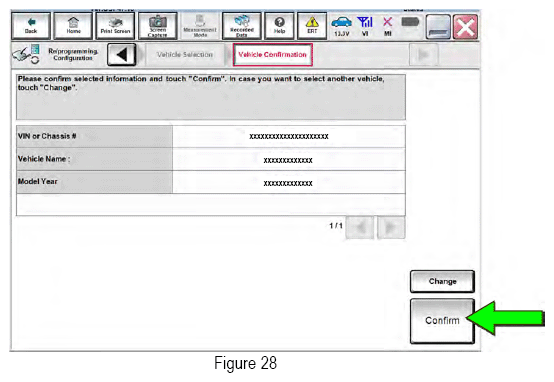Click the confirm instructions message box
The height and width of the screenshot is (382, 554).
click(211, 97)
